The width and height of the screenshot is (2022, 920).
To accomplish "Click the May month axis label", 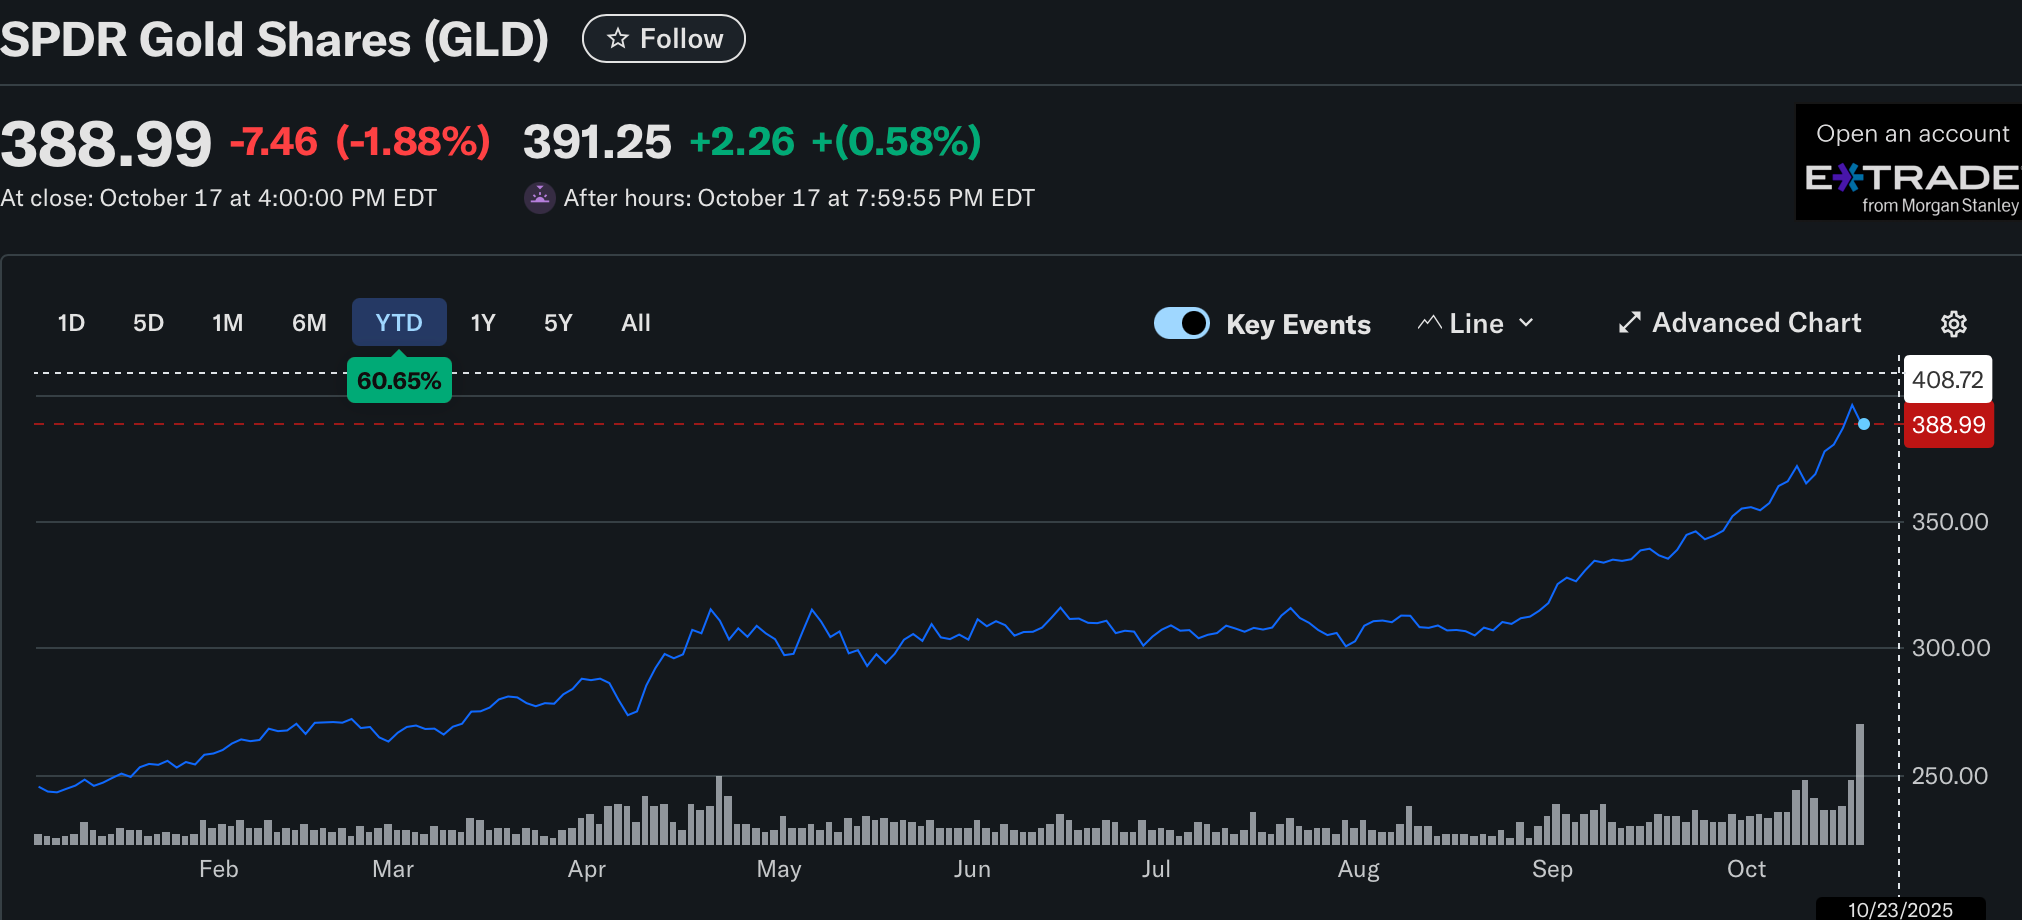I will 779,869.
